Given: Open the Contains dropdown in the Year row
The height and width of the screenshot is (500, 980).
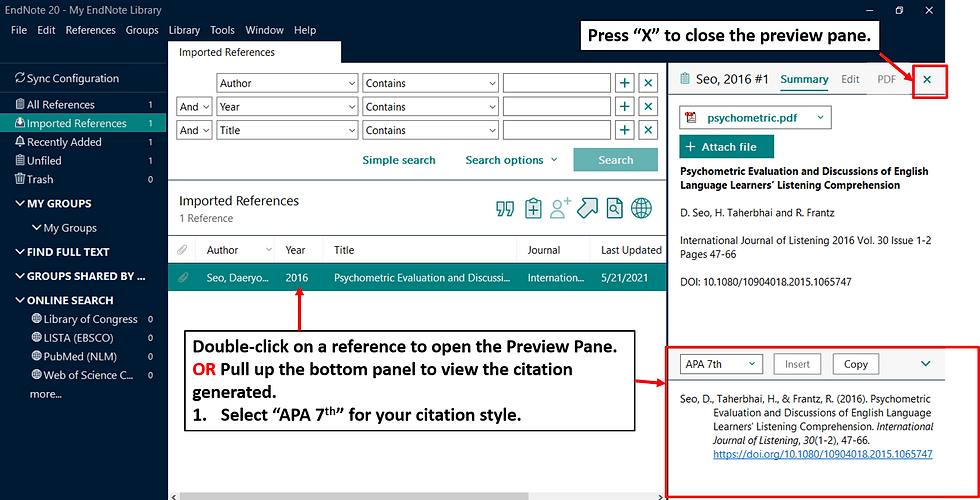Looking at the screenshot, I should tap(431, 107).
